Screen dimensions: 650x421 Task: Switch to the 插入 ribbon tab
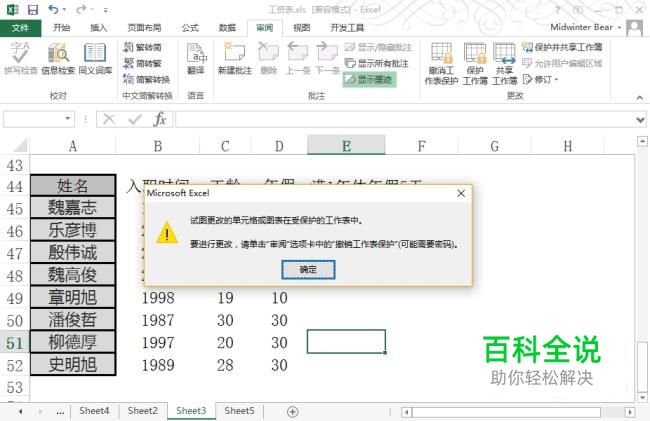point(98,28)
